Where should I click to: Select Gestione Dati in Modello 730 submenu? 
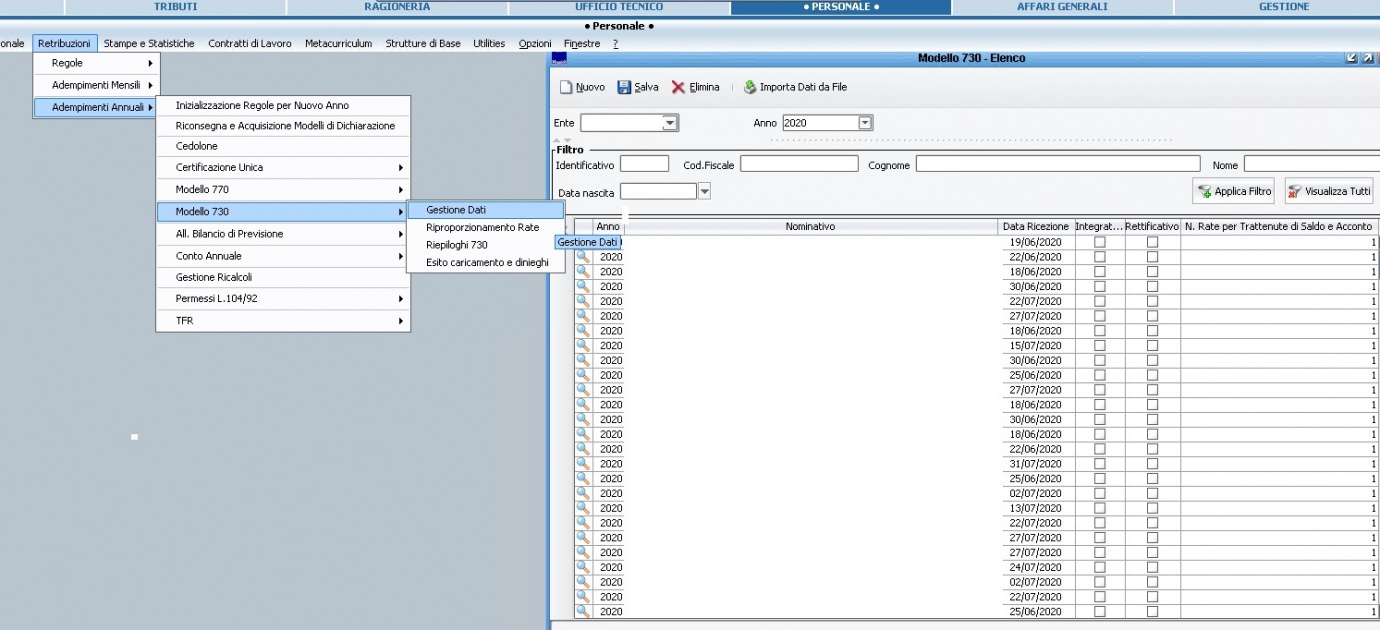point(486,210)
